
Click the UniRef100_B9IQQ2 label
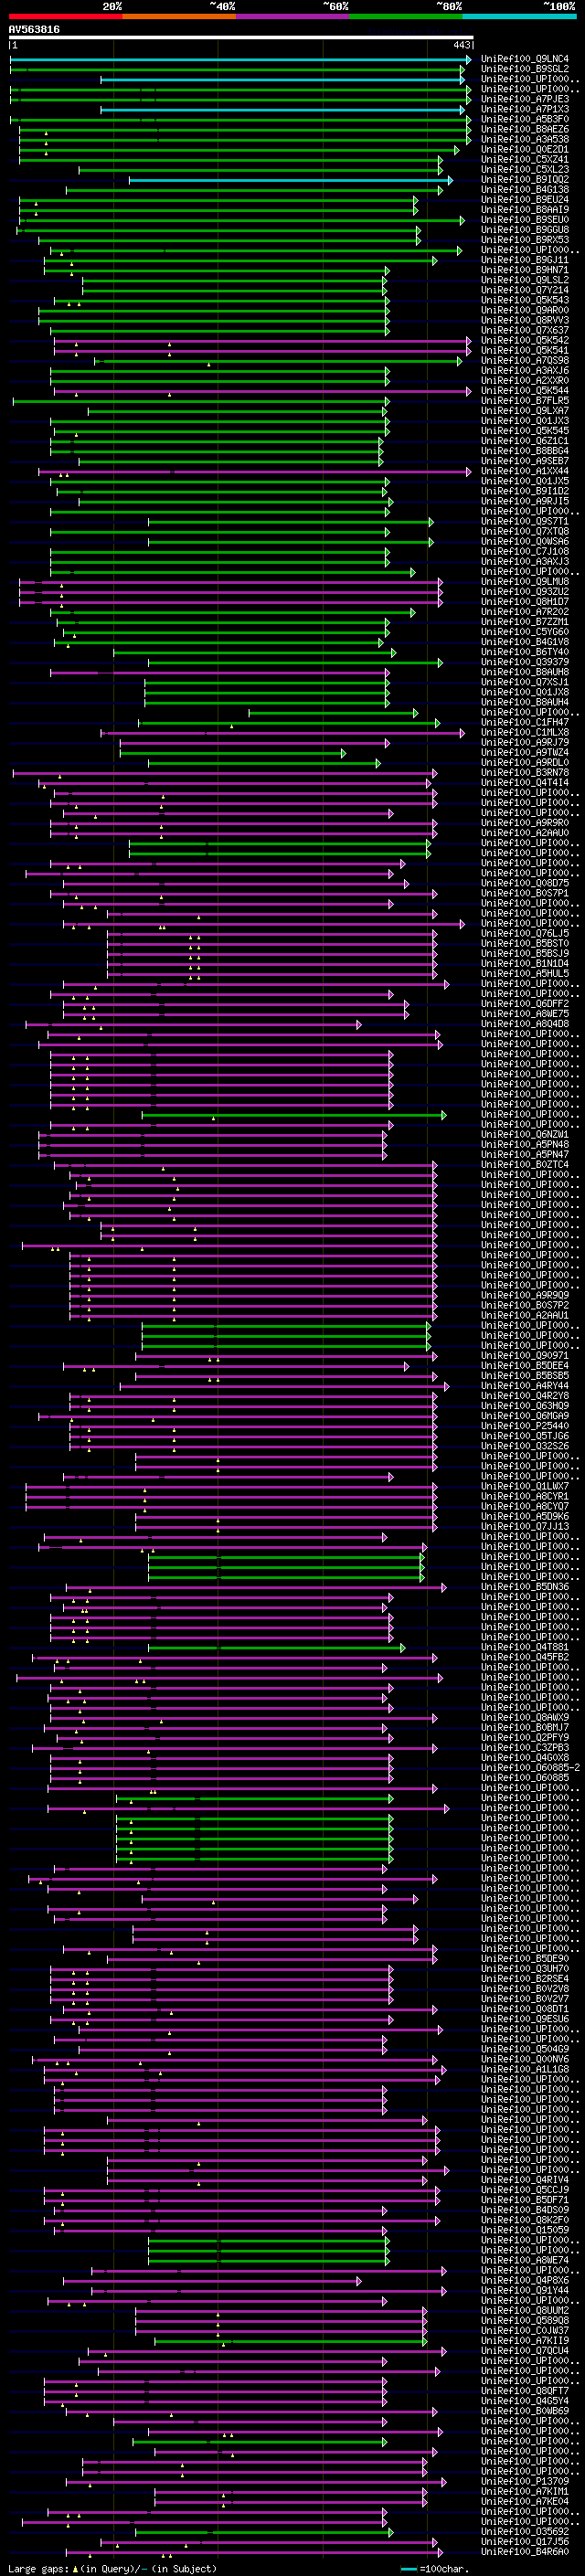pyautogui.click(x=525, y=179)
